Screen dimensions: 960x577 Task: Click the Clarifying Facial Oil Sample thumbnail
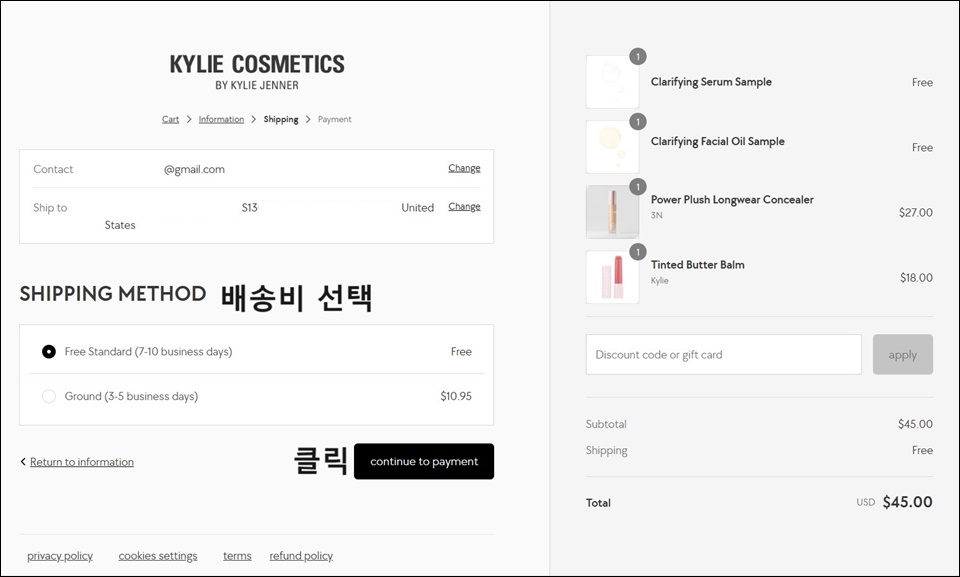[x=612, y=147]
